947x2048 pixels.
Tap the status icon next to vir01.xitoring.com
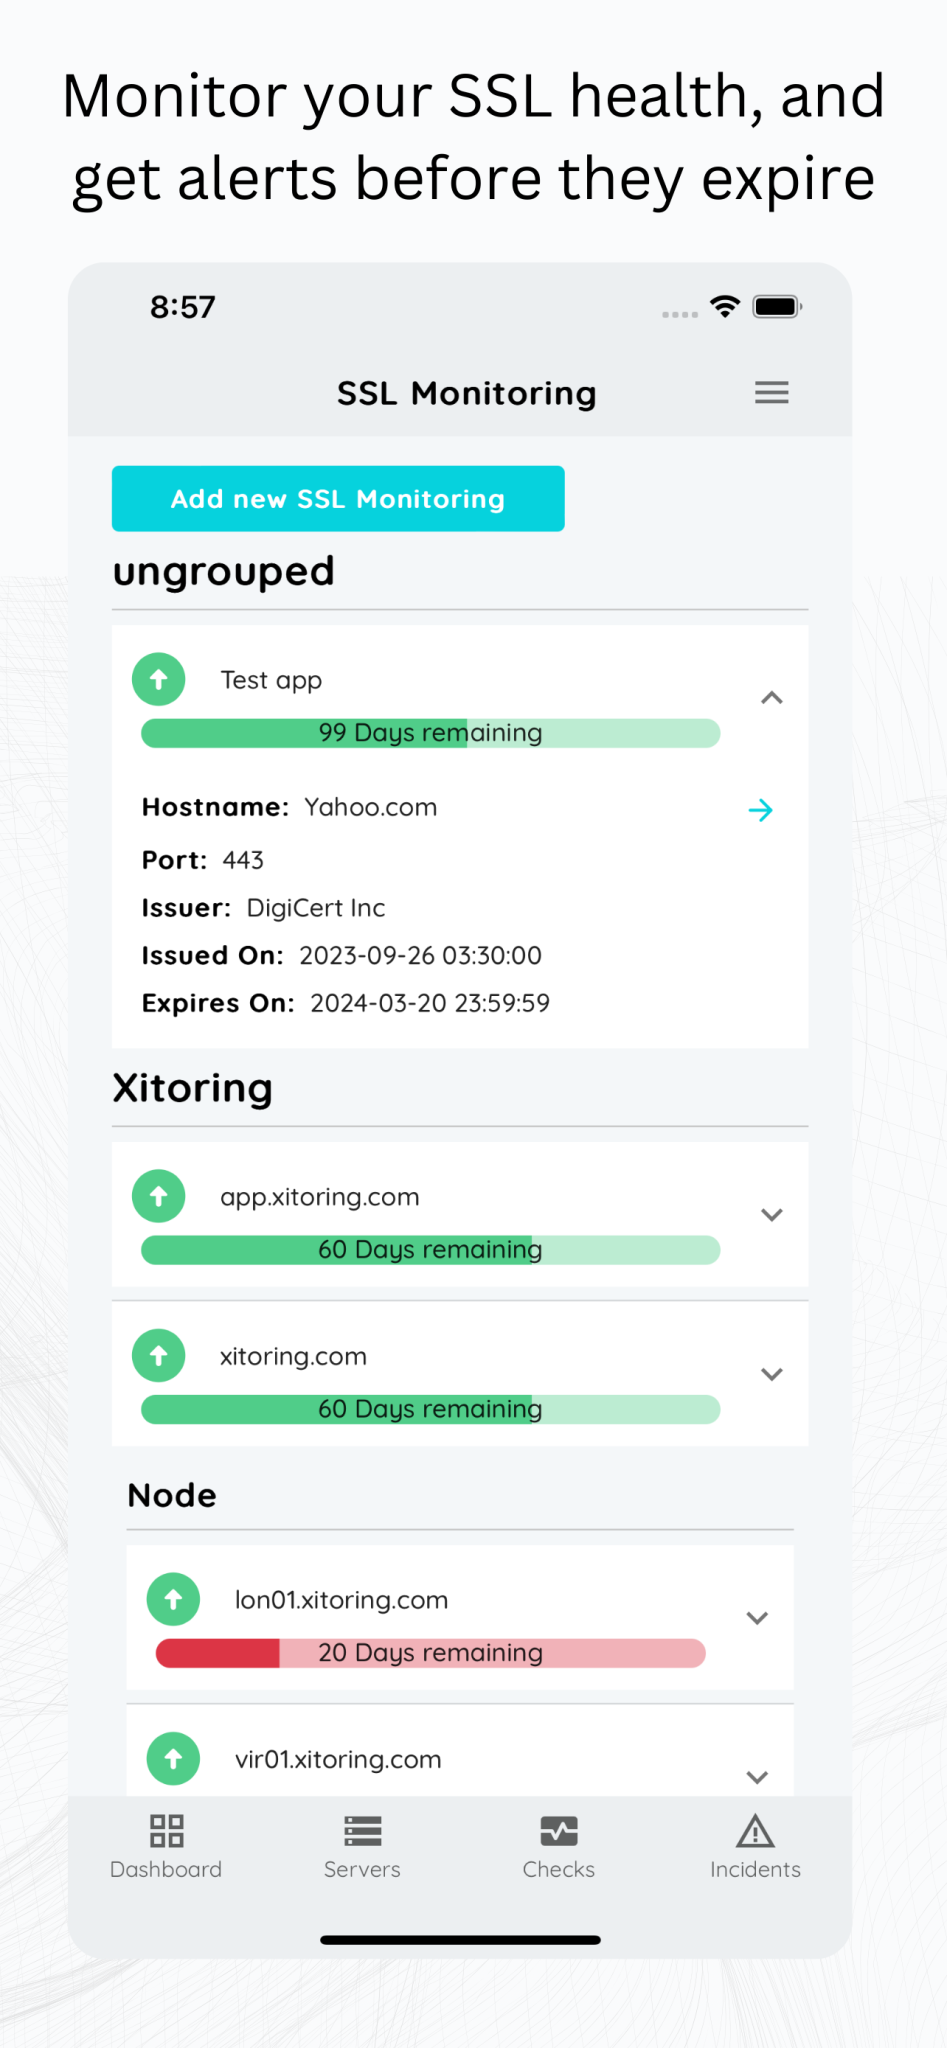point(173,1758)
